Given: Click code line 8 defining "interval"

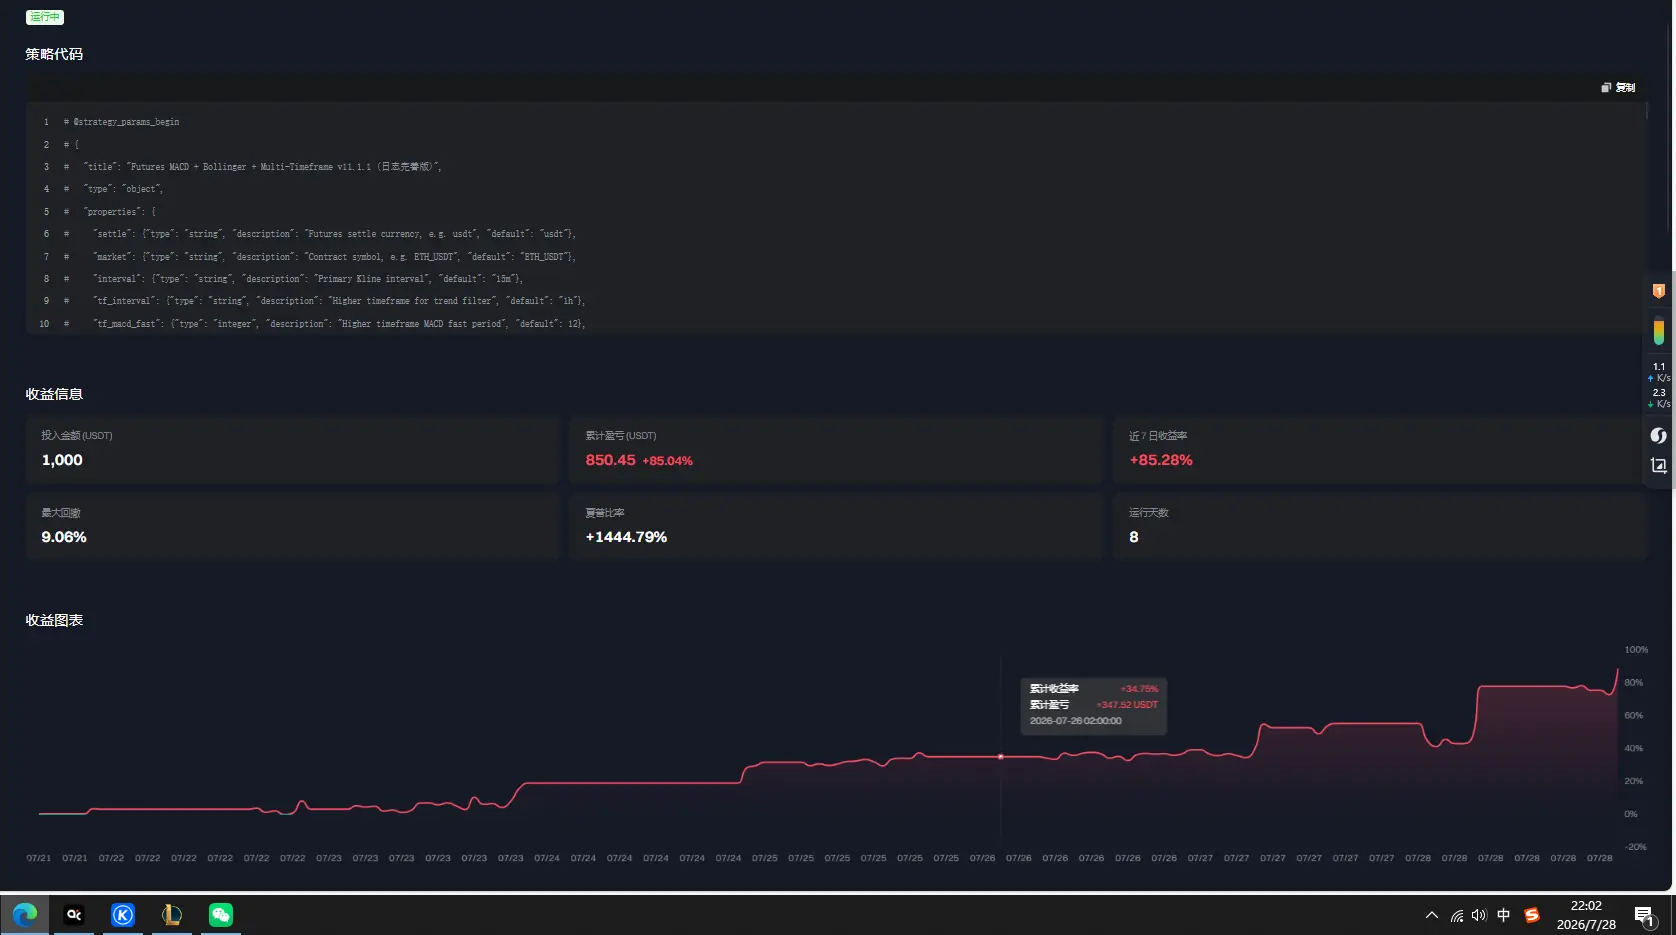Looking at the screenshot, I should 293,279.
